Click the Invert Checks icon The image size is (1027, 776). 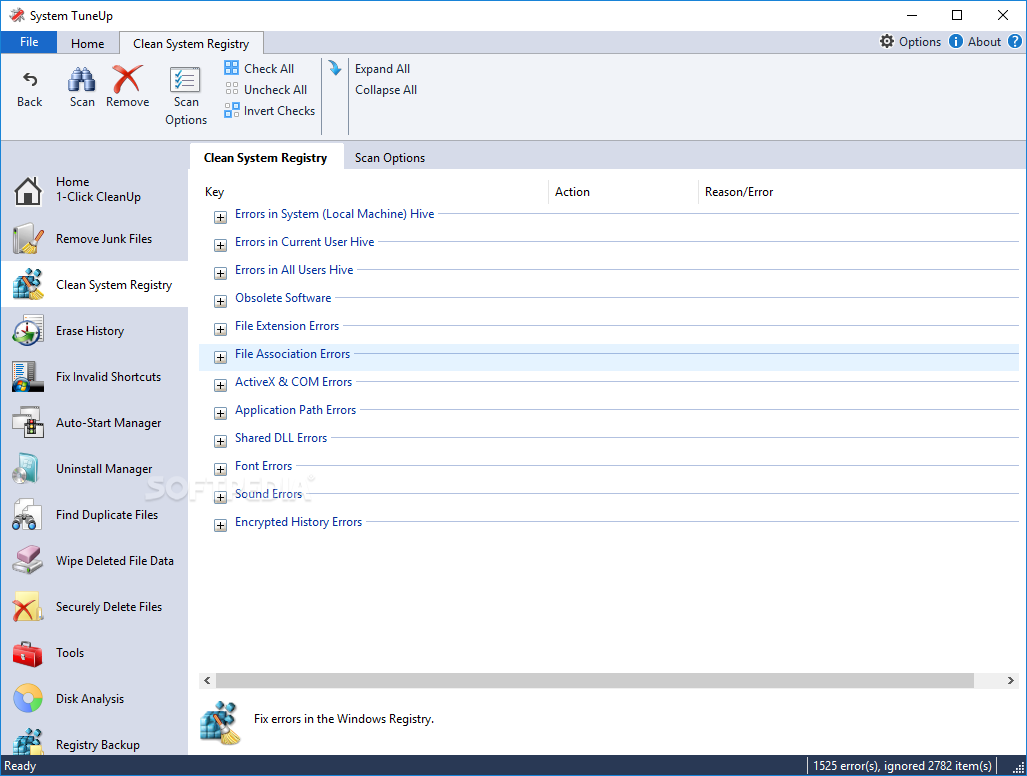pyautogui.click(x=231, y=110)
